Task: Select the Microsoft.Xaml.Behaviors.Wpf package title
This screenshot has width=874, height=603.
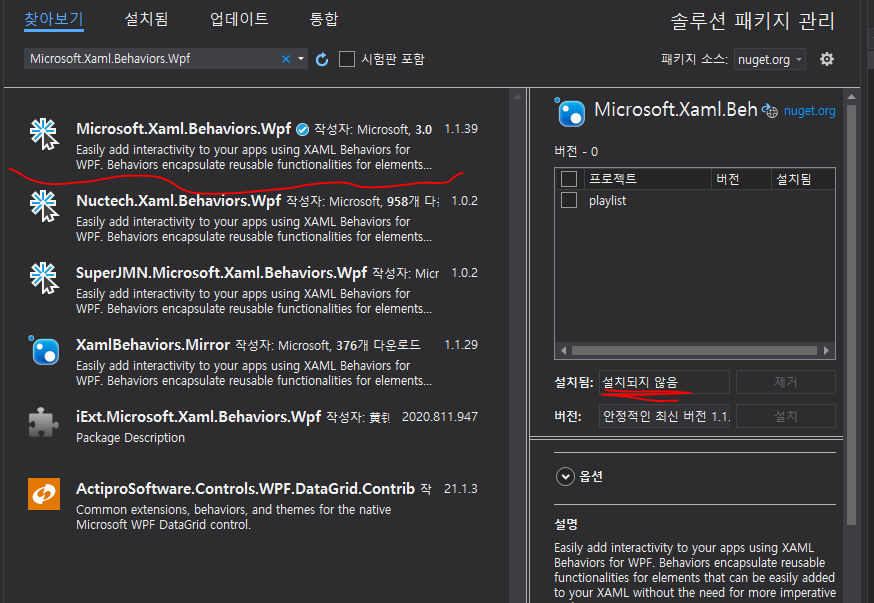Action: [x=183, y=129]
